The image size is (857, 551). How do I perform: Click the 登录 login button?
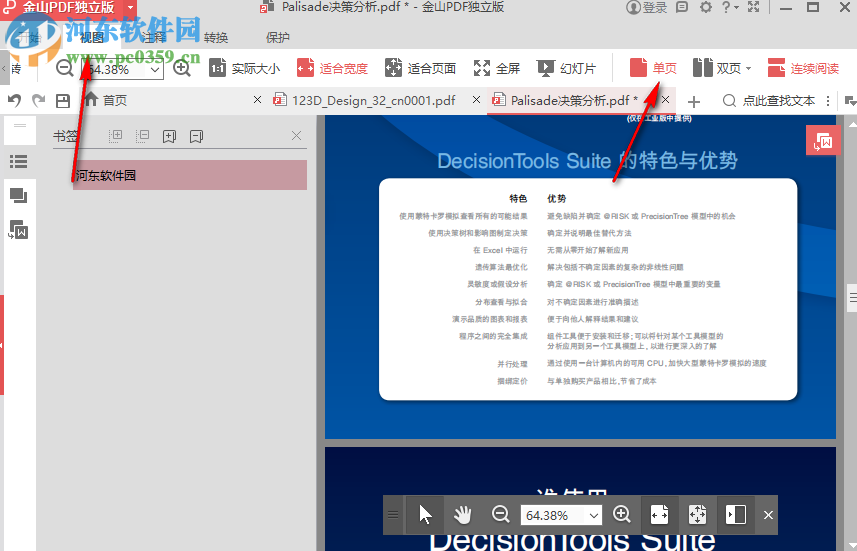click(647, 8)
